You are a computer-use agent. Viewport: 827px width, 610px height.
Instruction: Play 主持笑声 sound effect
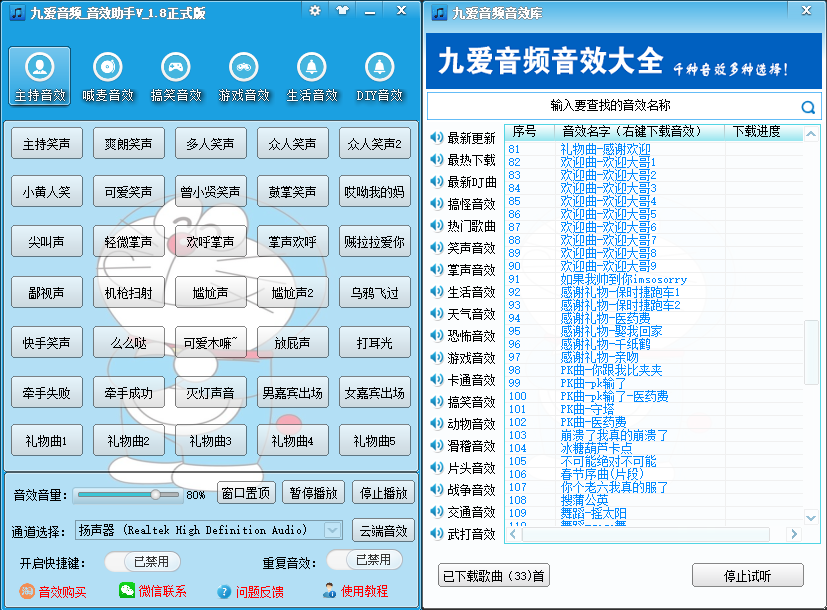pyautogui.click(x=46, y=143)
